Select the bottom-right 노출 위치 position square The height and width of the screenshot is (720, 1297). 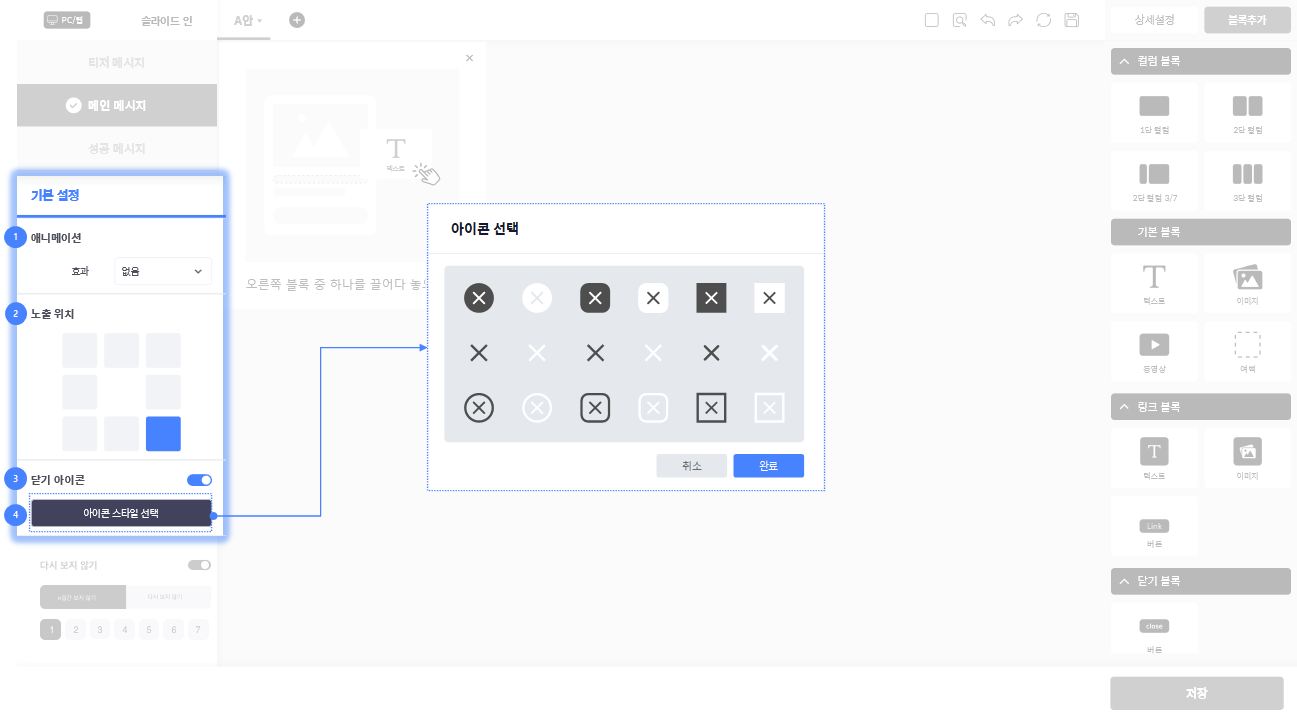click(x=163, y=434)
